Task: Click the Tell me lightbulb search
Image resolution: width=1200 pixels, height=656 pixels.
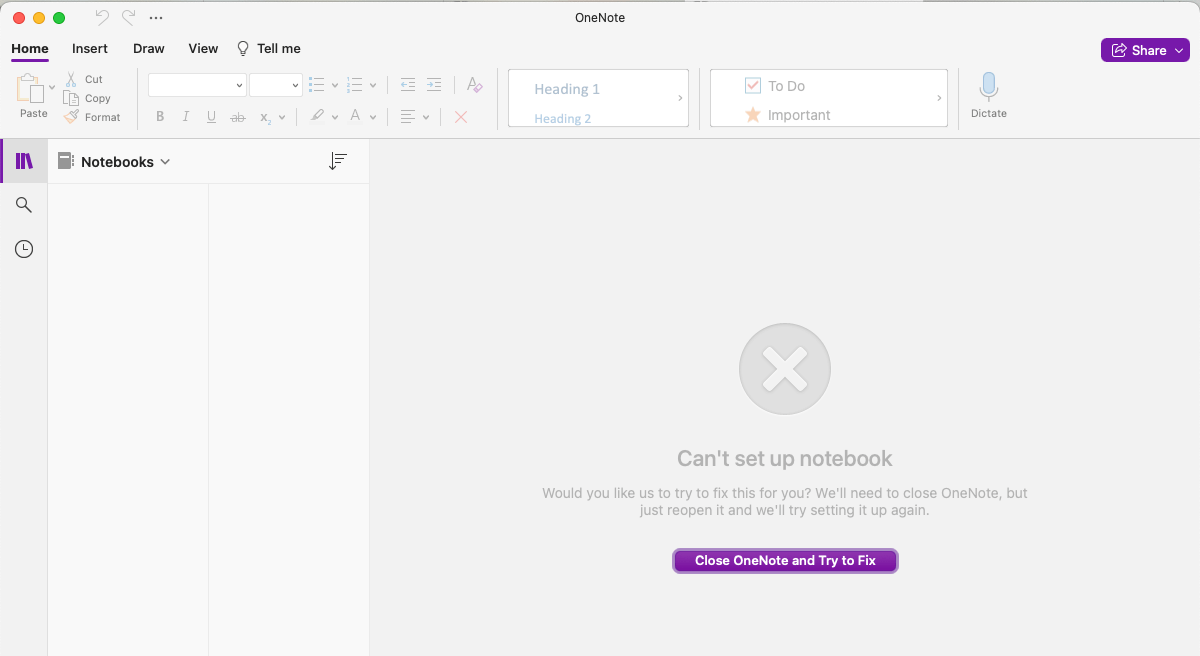Action: point(268,48)
